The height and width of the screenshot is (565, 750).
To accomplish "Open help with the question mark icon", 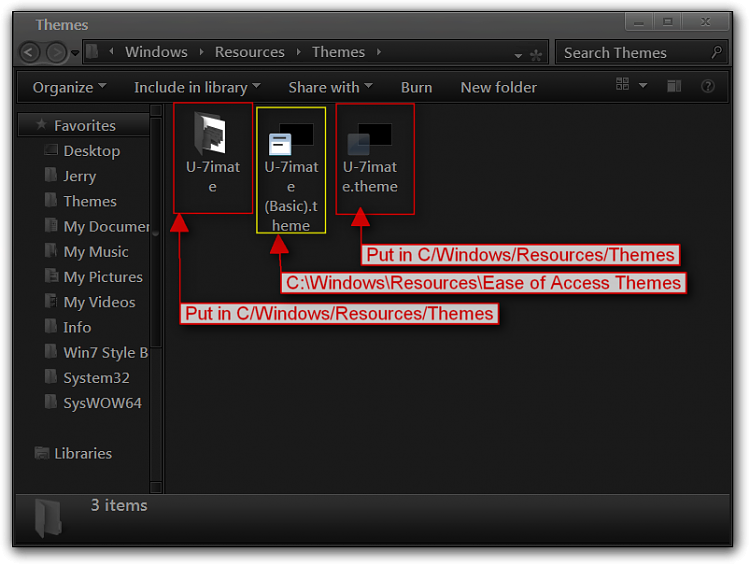I will [x=707, y=86].
